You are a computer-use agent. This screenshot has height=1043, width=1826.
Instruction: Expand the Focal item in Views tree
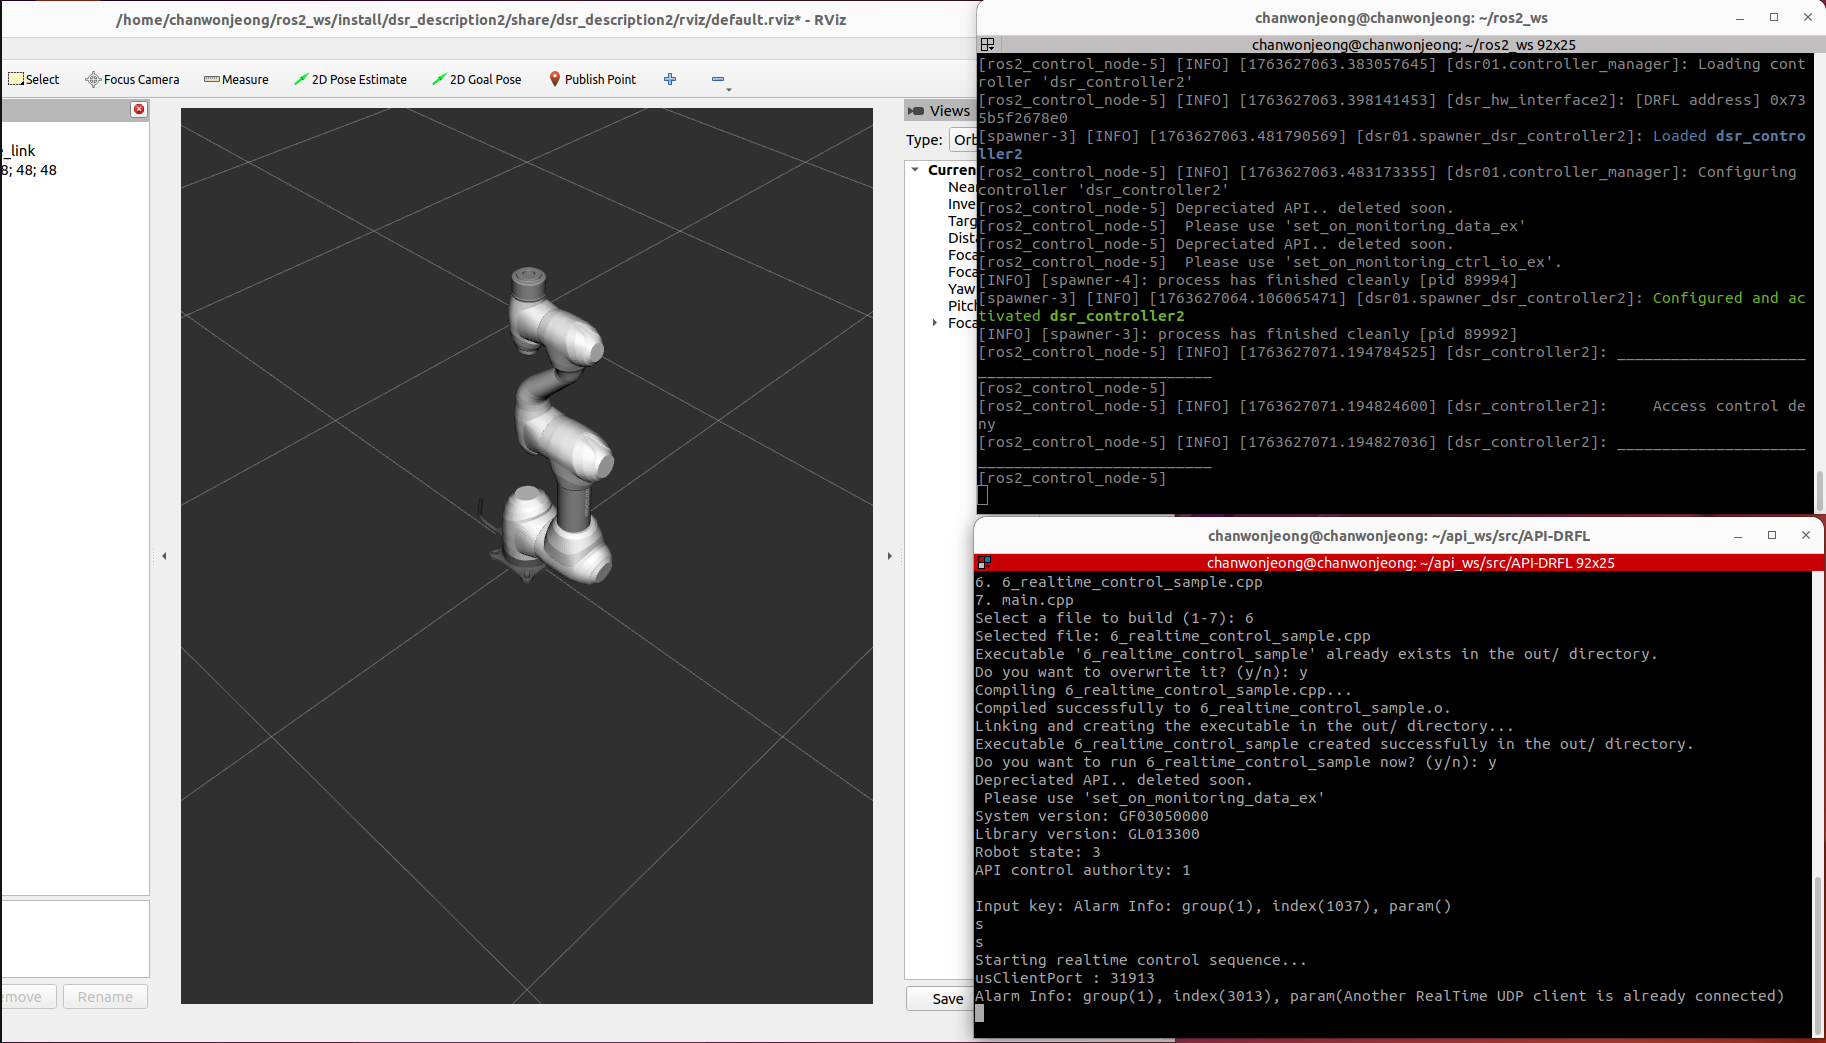935,323
